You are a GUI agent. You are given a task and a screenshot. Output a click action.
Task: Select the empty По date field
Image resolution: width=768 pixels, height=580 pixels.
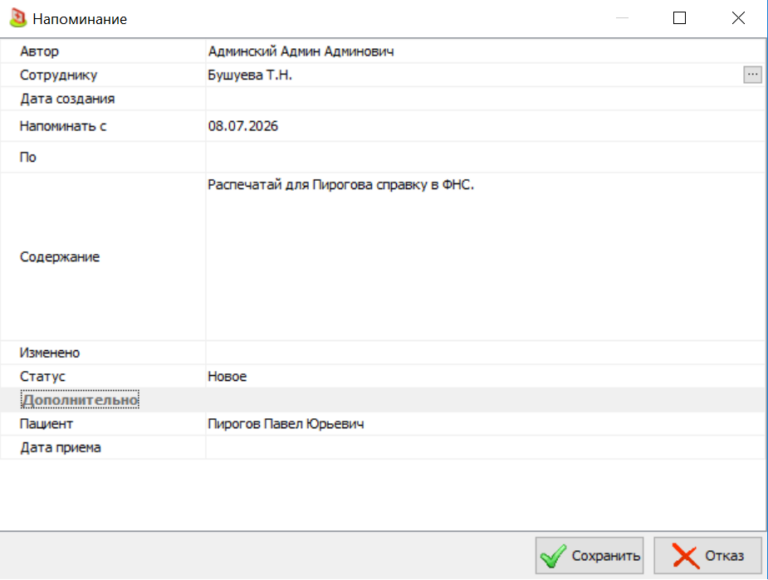tap(485, 157)
